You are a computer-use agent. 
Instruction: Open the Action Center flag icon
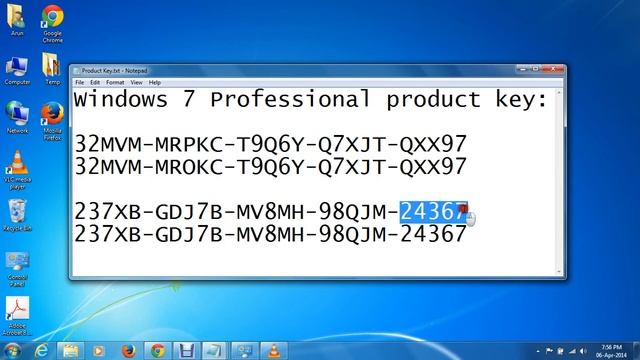click(x=549, y=351)
